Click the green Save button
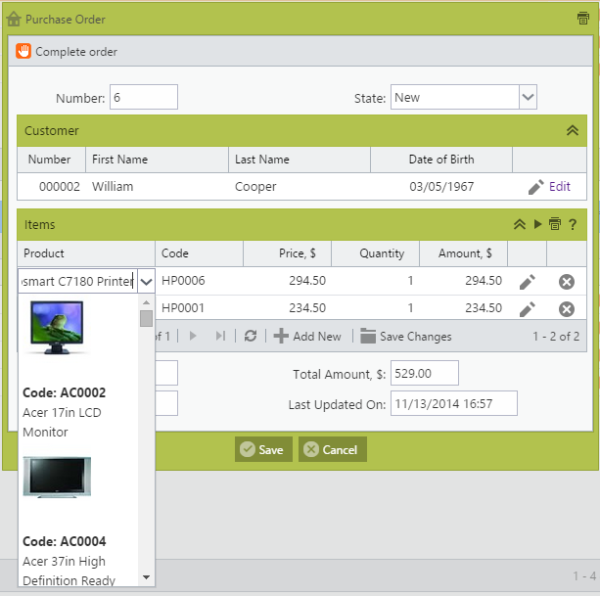This screenshot has height=596, width=600. tap(264, 449)
